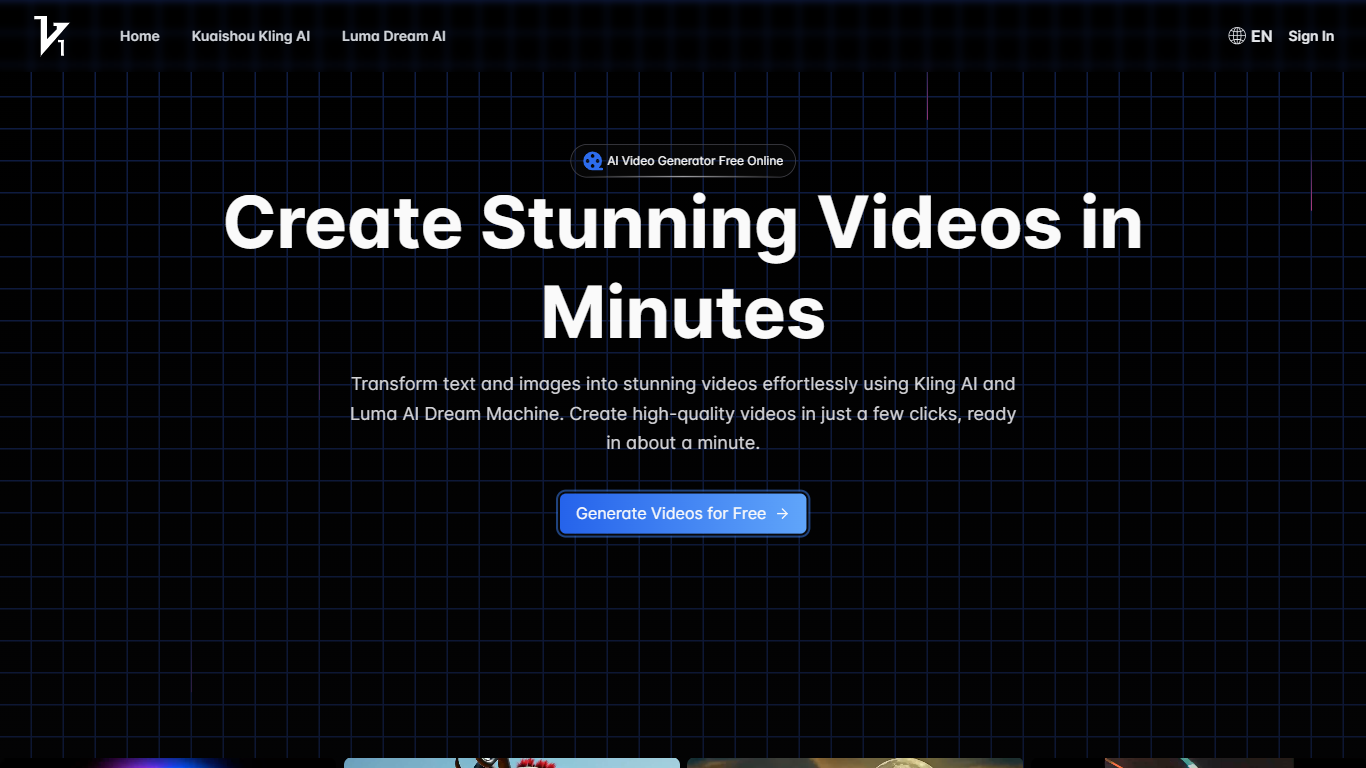
Task: Click the AI Video Generator Free Online badge
Action: [x=683, y=161]
